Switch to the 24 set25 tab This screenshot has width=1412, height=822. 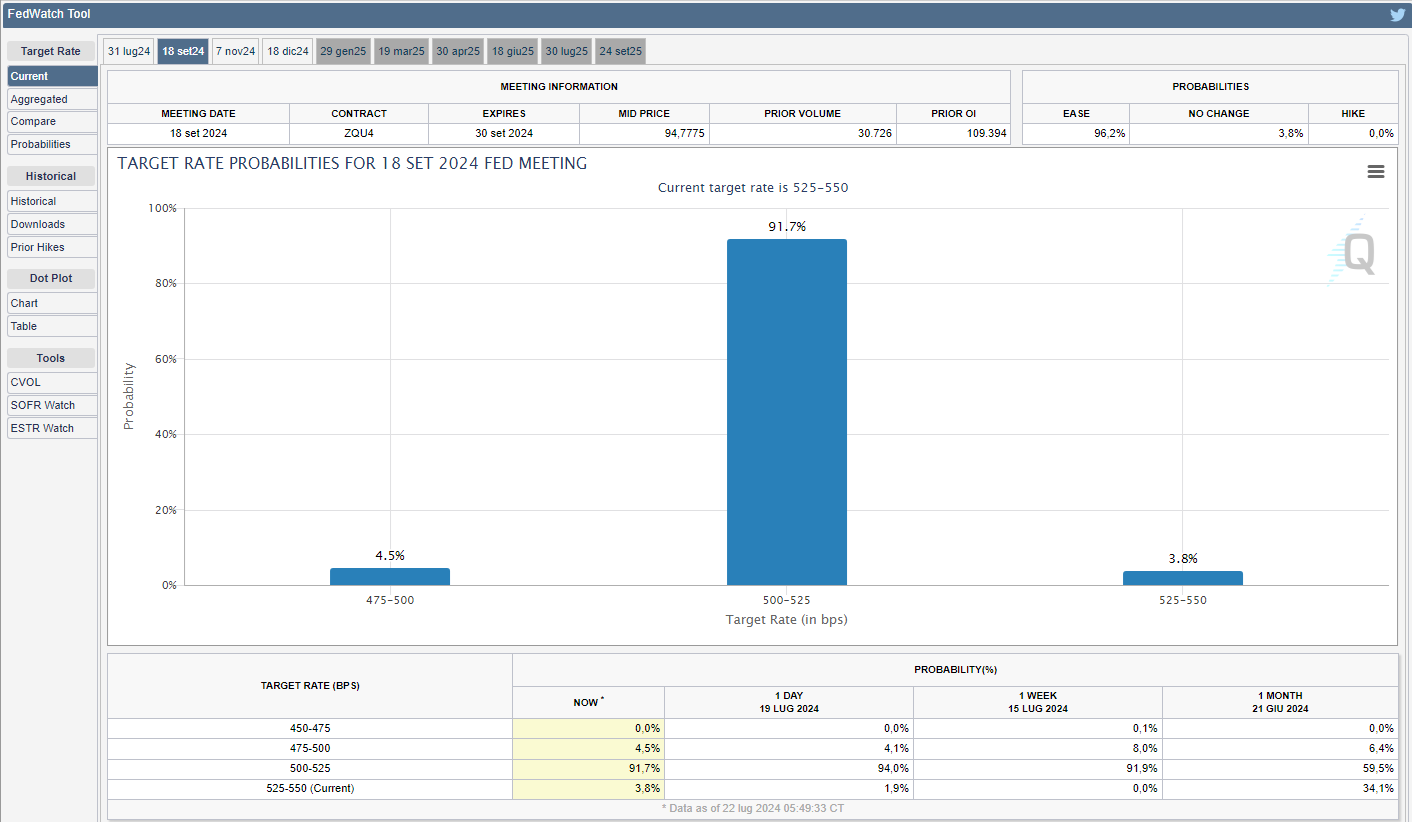click(x=620, y=51)
